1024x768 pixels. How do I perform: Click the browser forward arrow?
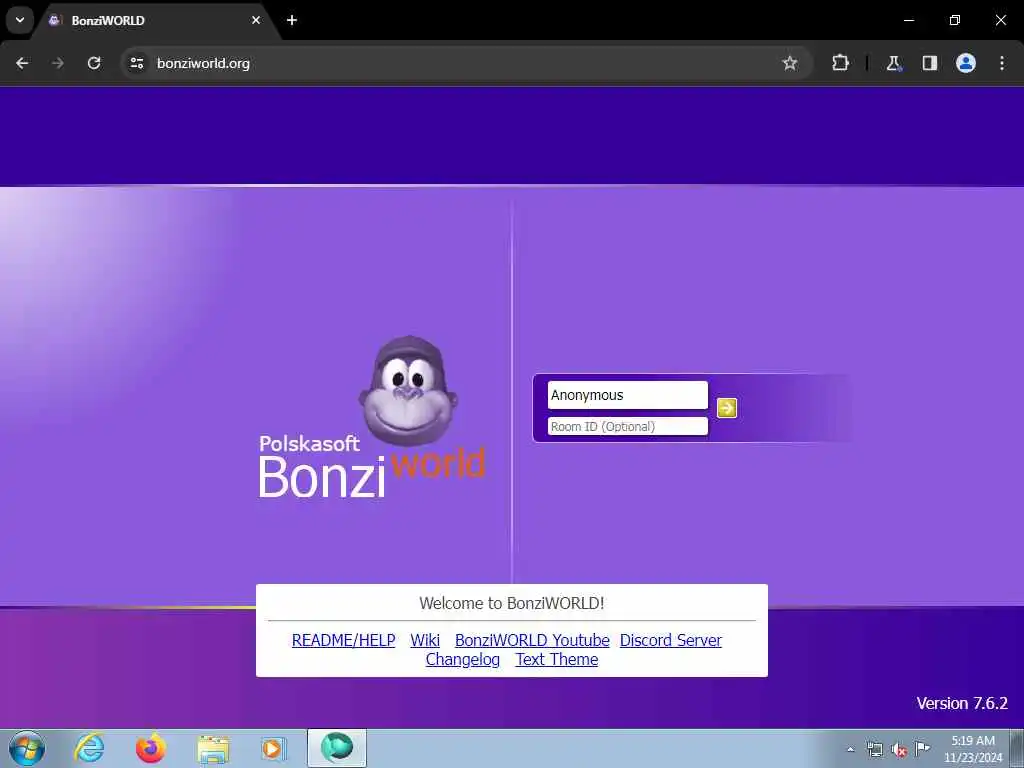coord(58,63)
